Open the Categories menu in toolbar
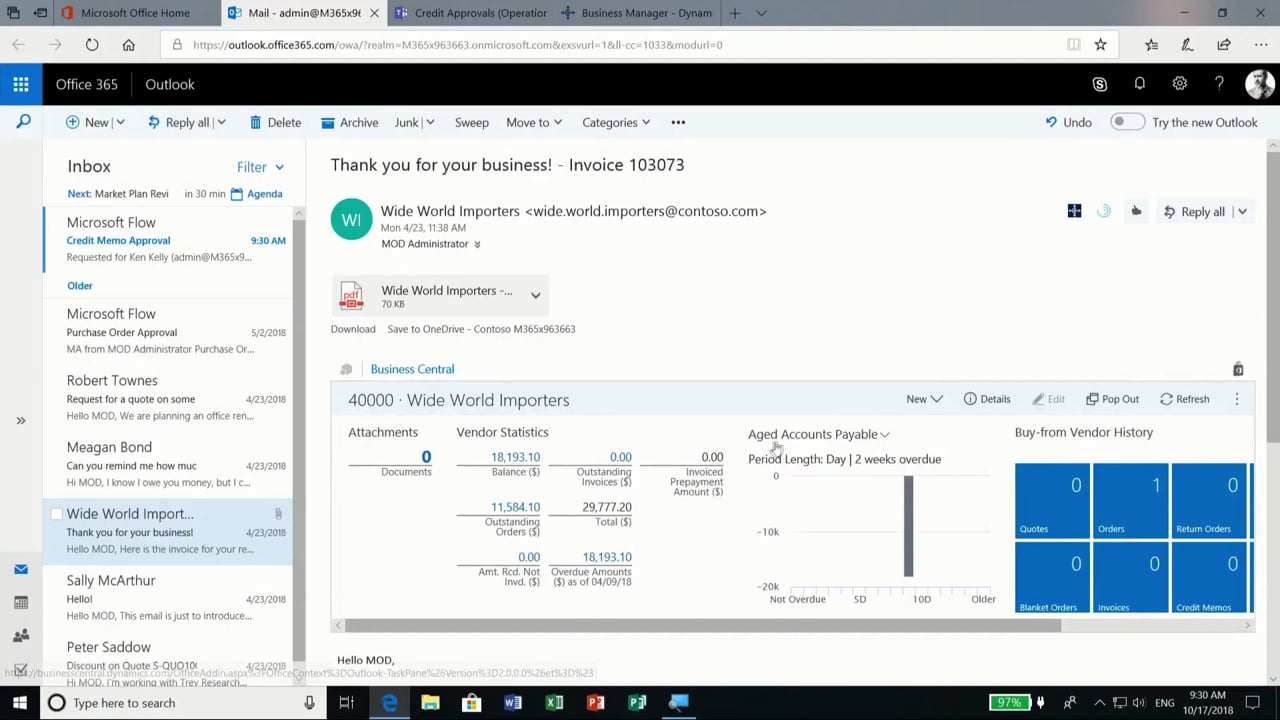Viewport: 1280px width, 720px height. click(616, 122)
